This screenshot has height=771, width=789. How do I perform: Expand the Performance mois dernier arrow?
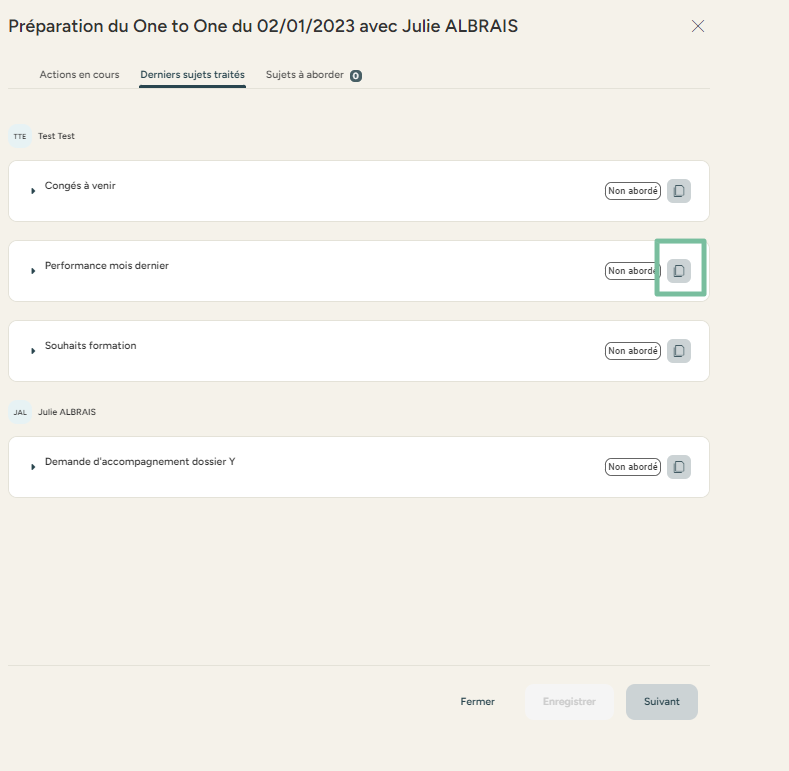(x=33, y=271)
